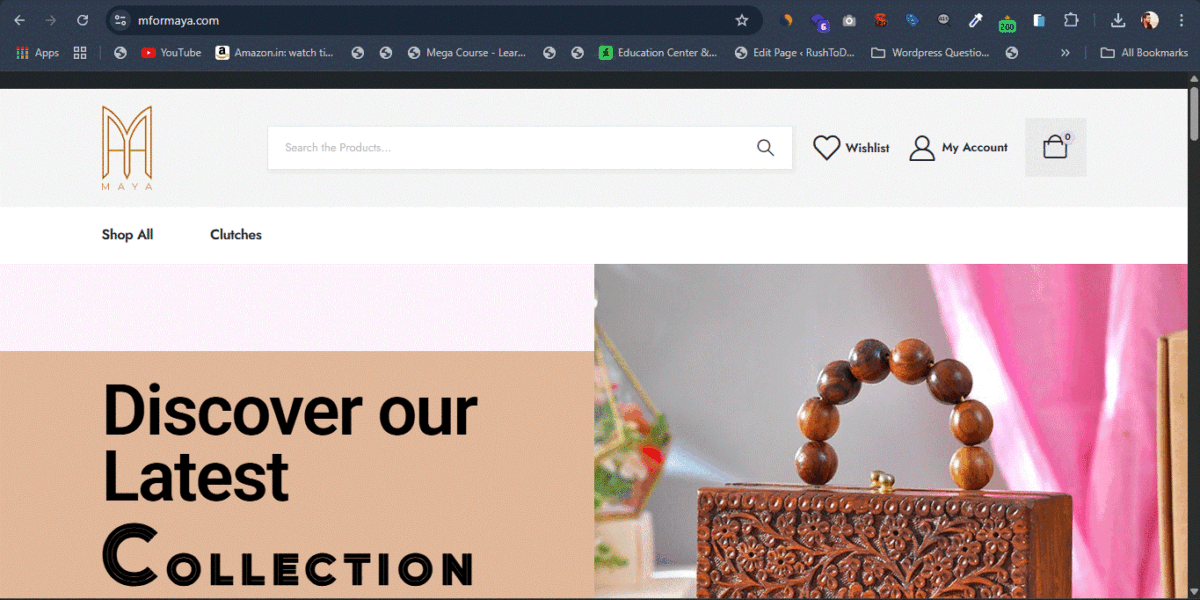1200x600 pixels.
Task: Bookmark this page with the star icon
Action: click(x=742, y=20)
